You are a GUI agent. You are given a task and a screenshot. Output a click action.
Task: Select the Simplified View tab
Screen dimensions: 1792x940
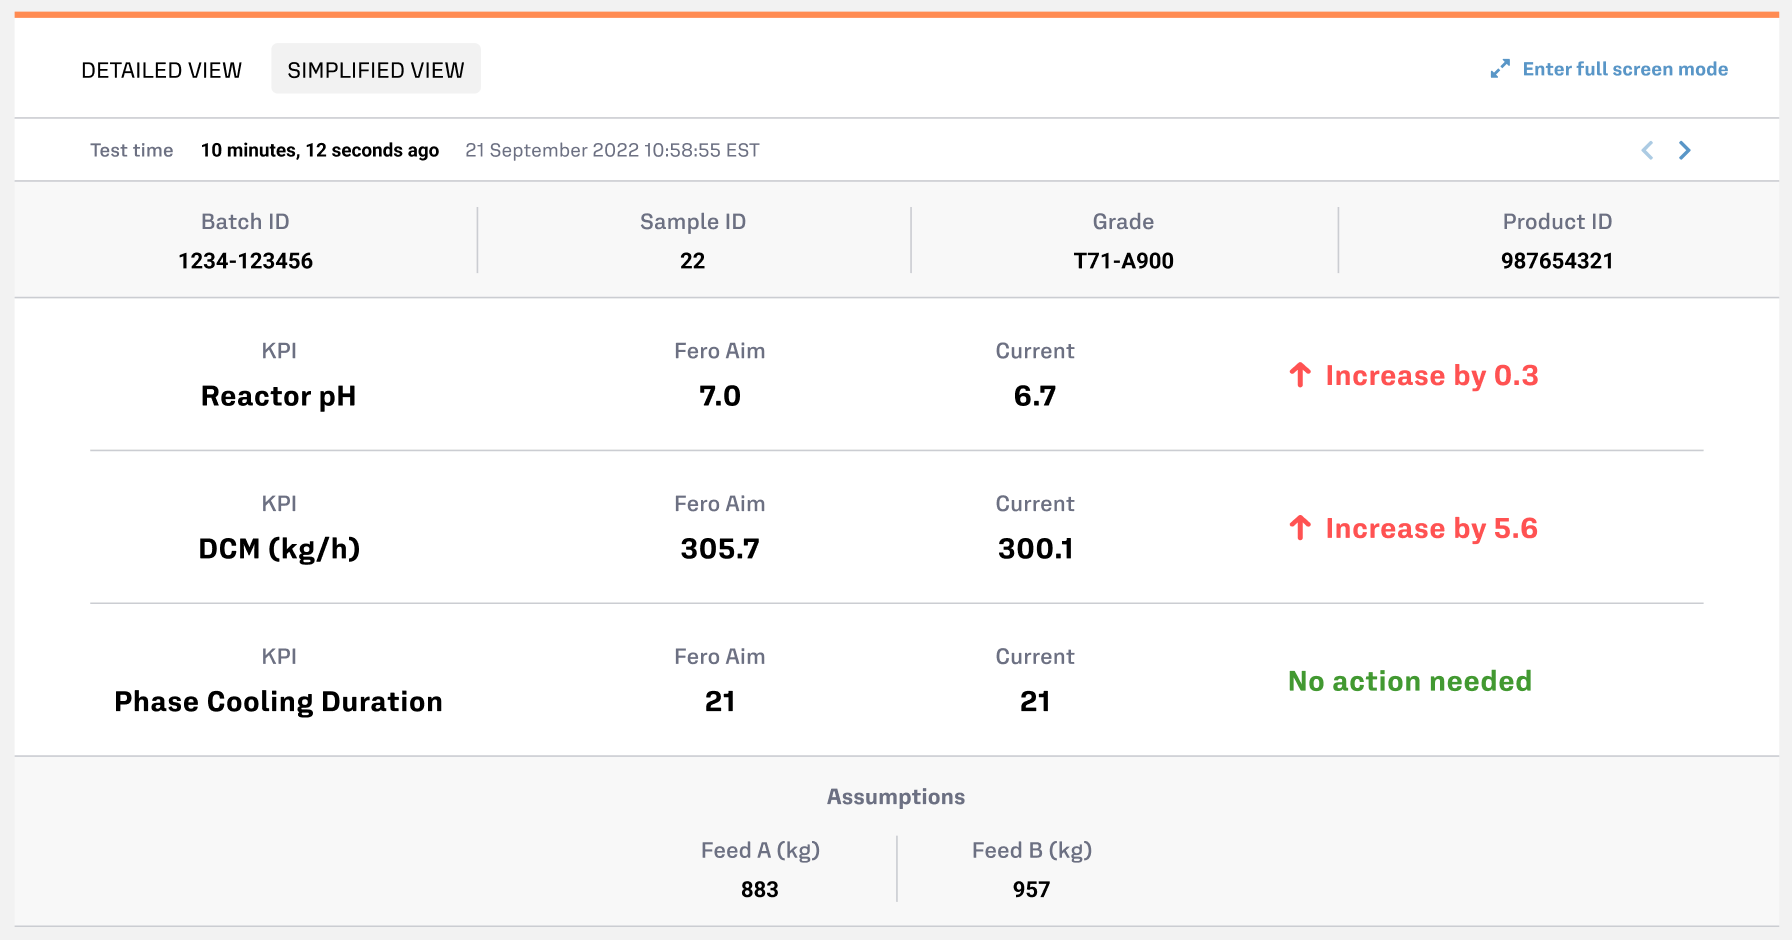tap(376, 70)
